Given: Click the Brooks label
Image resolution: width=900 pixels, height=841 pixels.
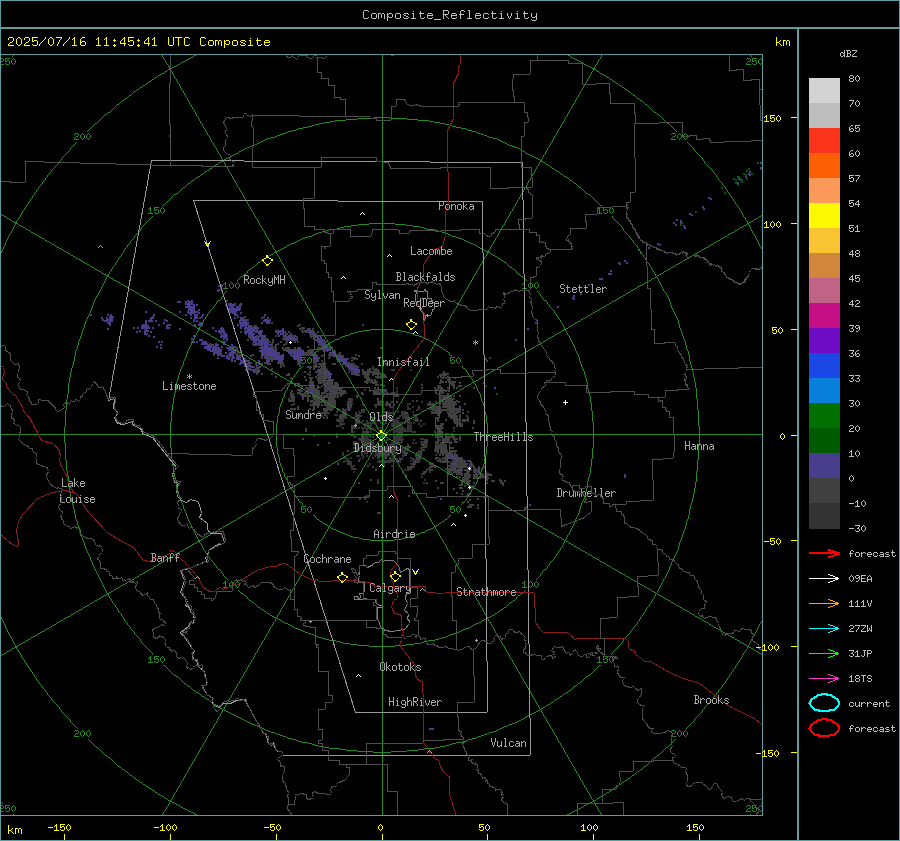Looking at the screenshot, I should tap(711, 700).
